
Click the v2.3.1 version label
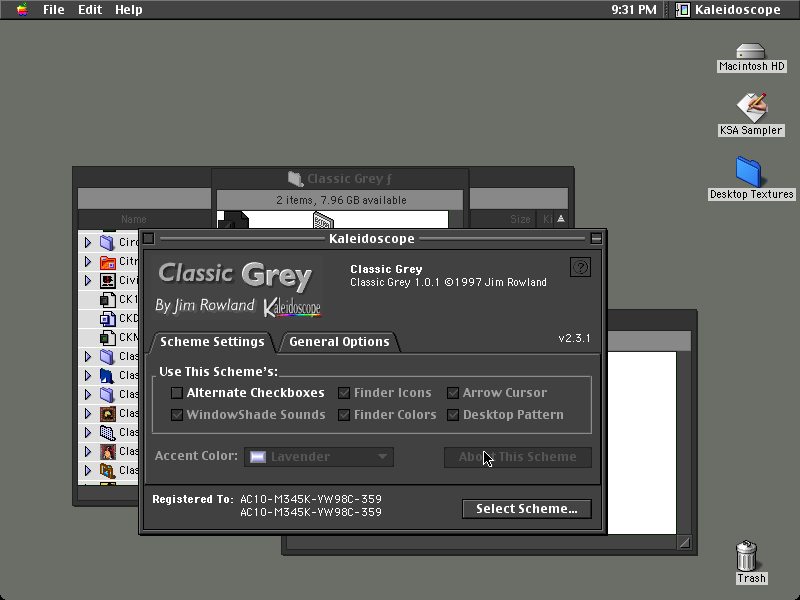tap(574, 338)
